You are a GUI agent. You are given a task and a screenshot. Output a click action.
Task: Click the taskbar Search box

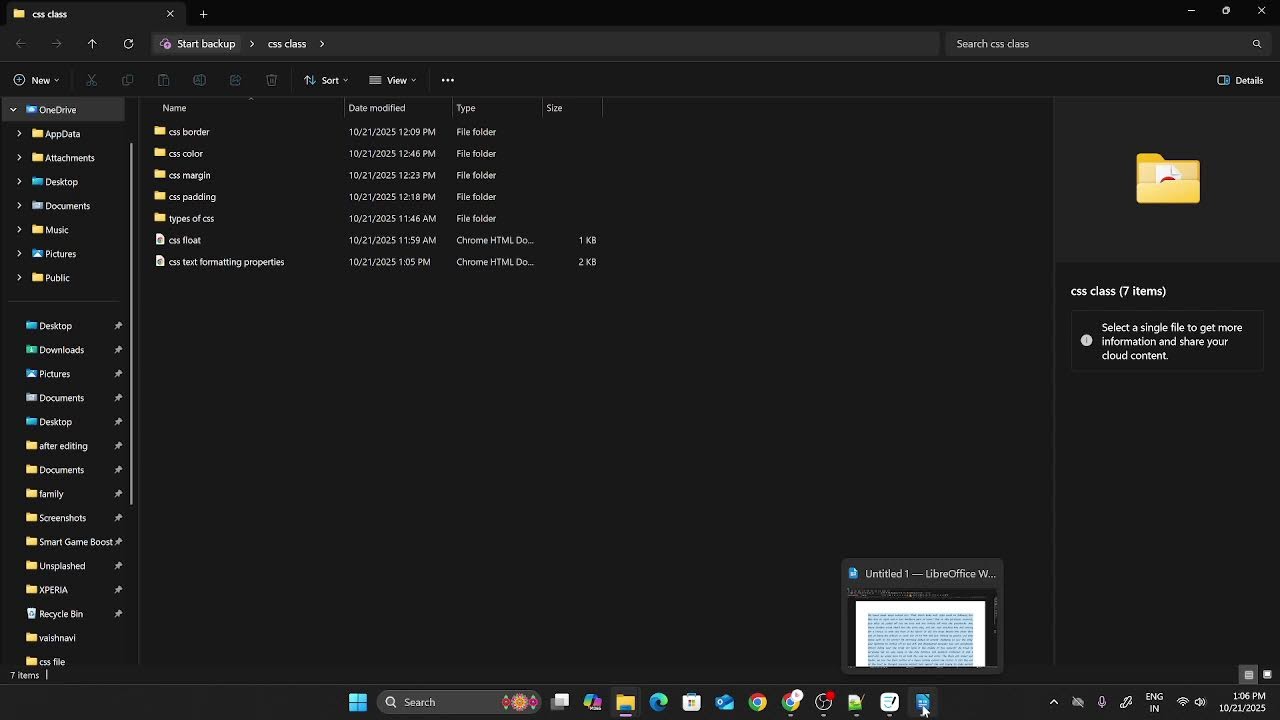(460, 702)
